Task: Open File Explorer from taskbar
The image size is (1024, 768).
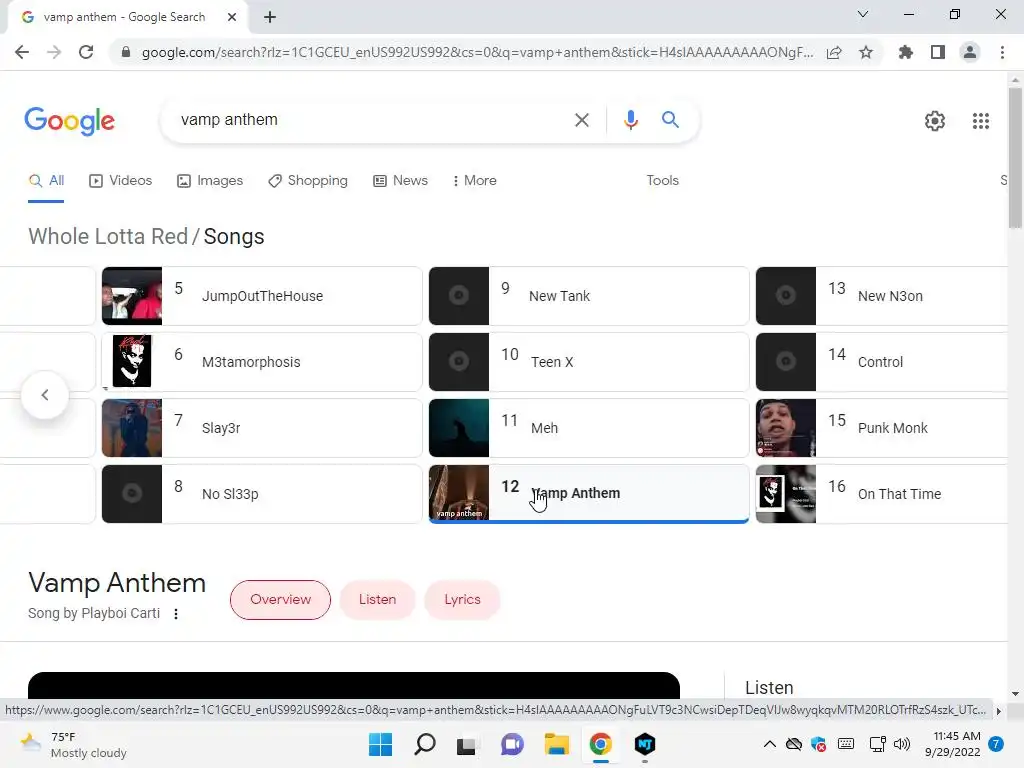Action: (556, 744)
